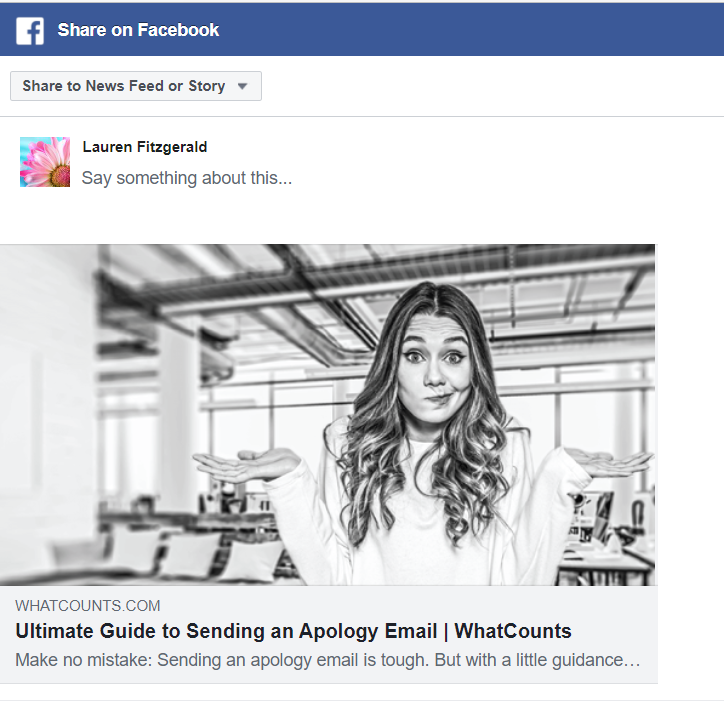
Task: Click Lauren Fitzgerald's pink flower profile picture
Action: pos(45,162)
